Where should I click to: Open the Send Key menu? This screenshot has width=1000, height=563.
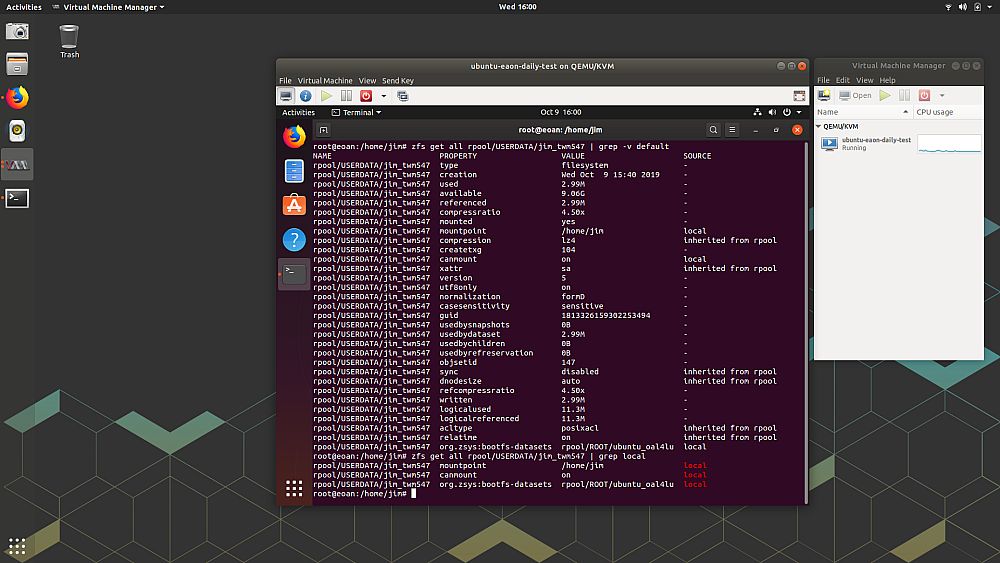click(397, 81)
